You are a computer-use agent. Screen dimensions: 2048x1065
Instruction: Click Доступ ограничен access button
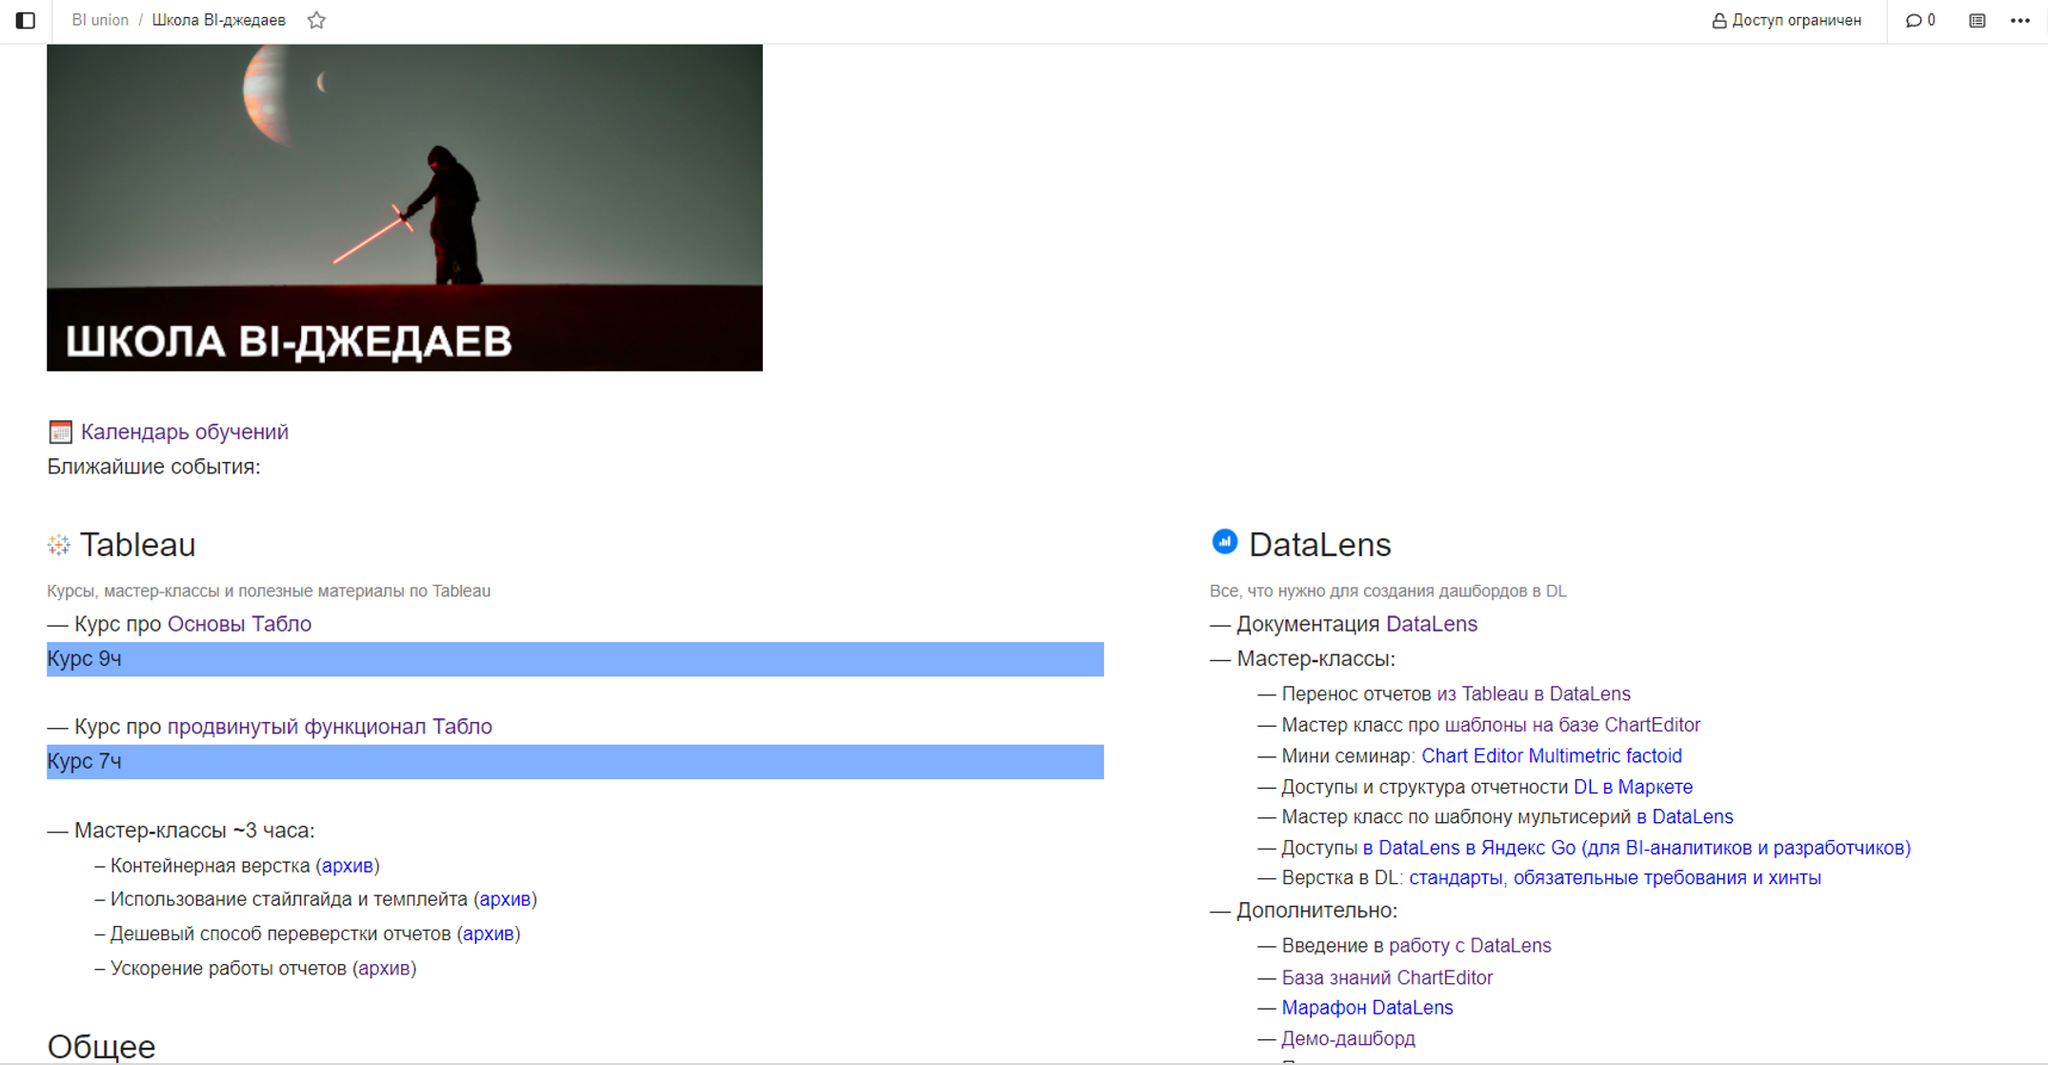tap(1786, 20)
